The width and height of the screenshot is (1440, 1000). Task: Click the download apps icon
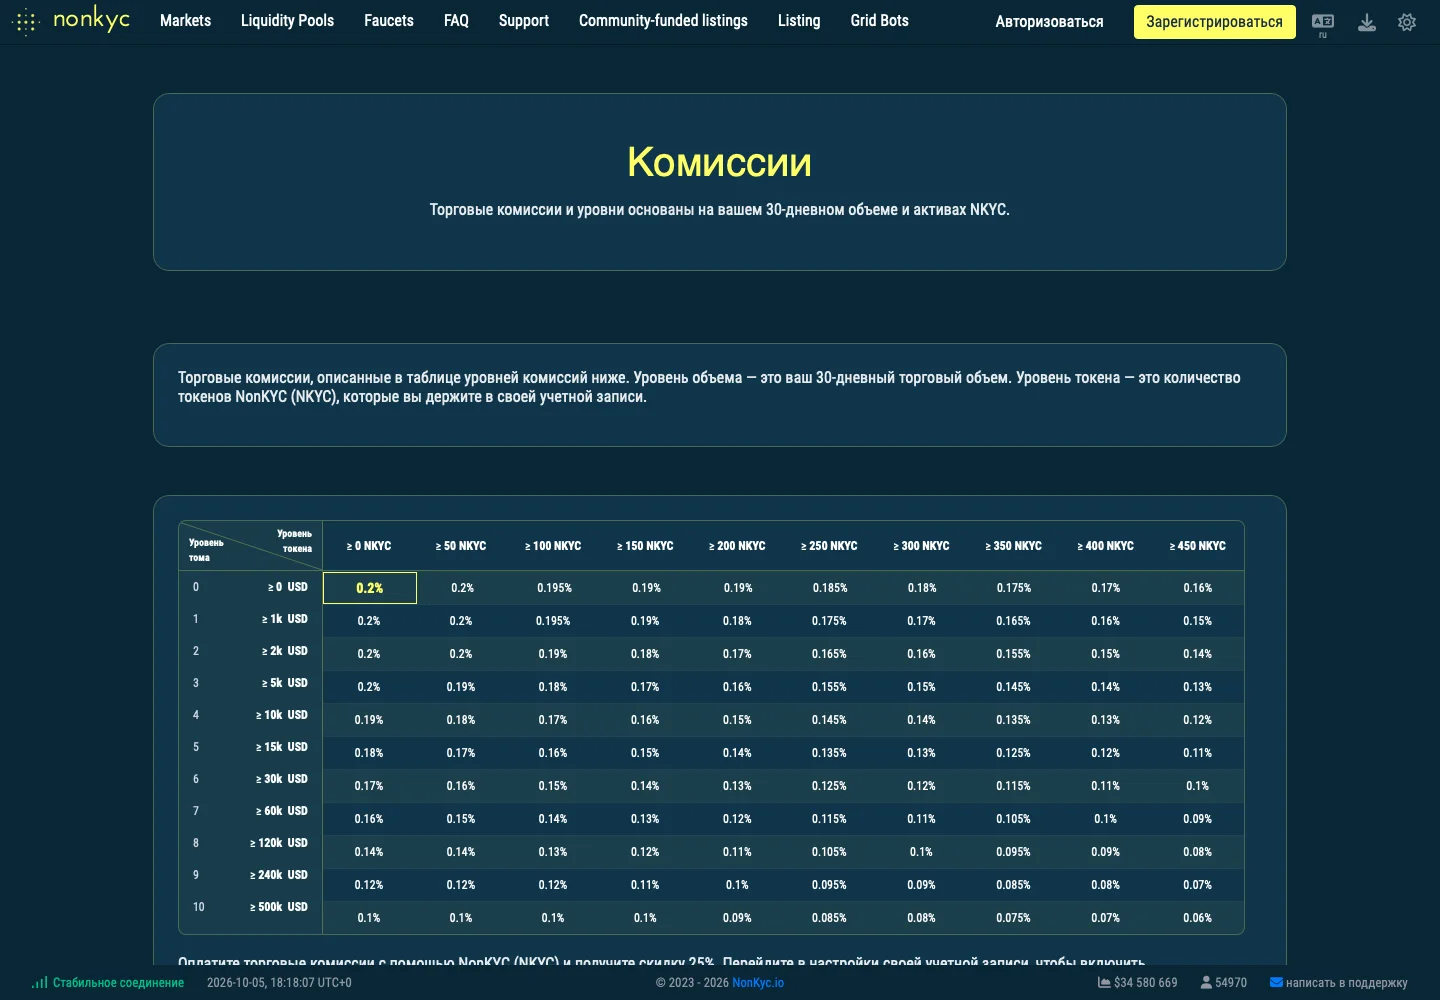tap(1367, 22)
